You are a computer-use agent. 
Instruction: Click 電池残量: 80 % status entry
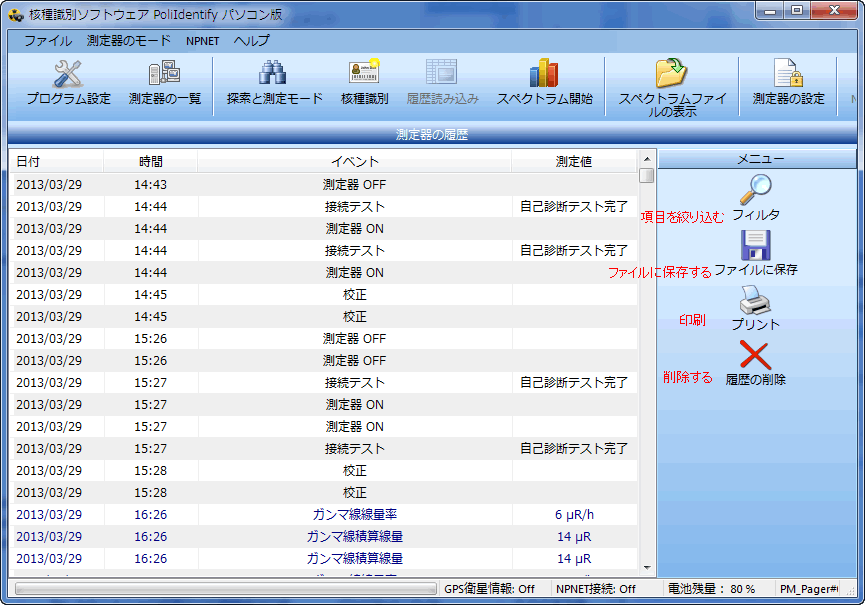711,589
